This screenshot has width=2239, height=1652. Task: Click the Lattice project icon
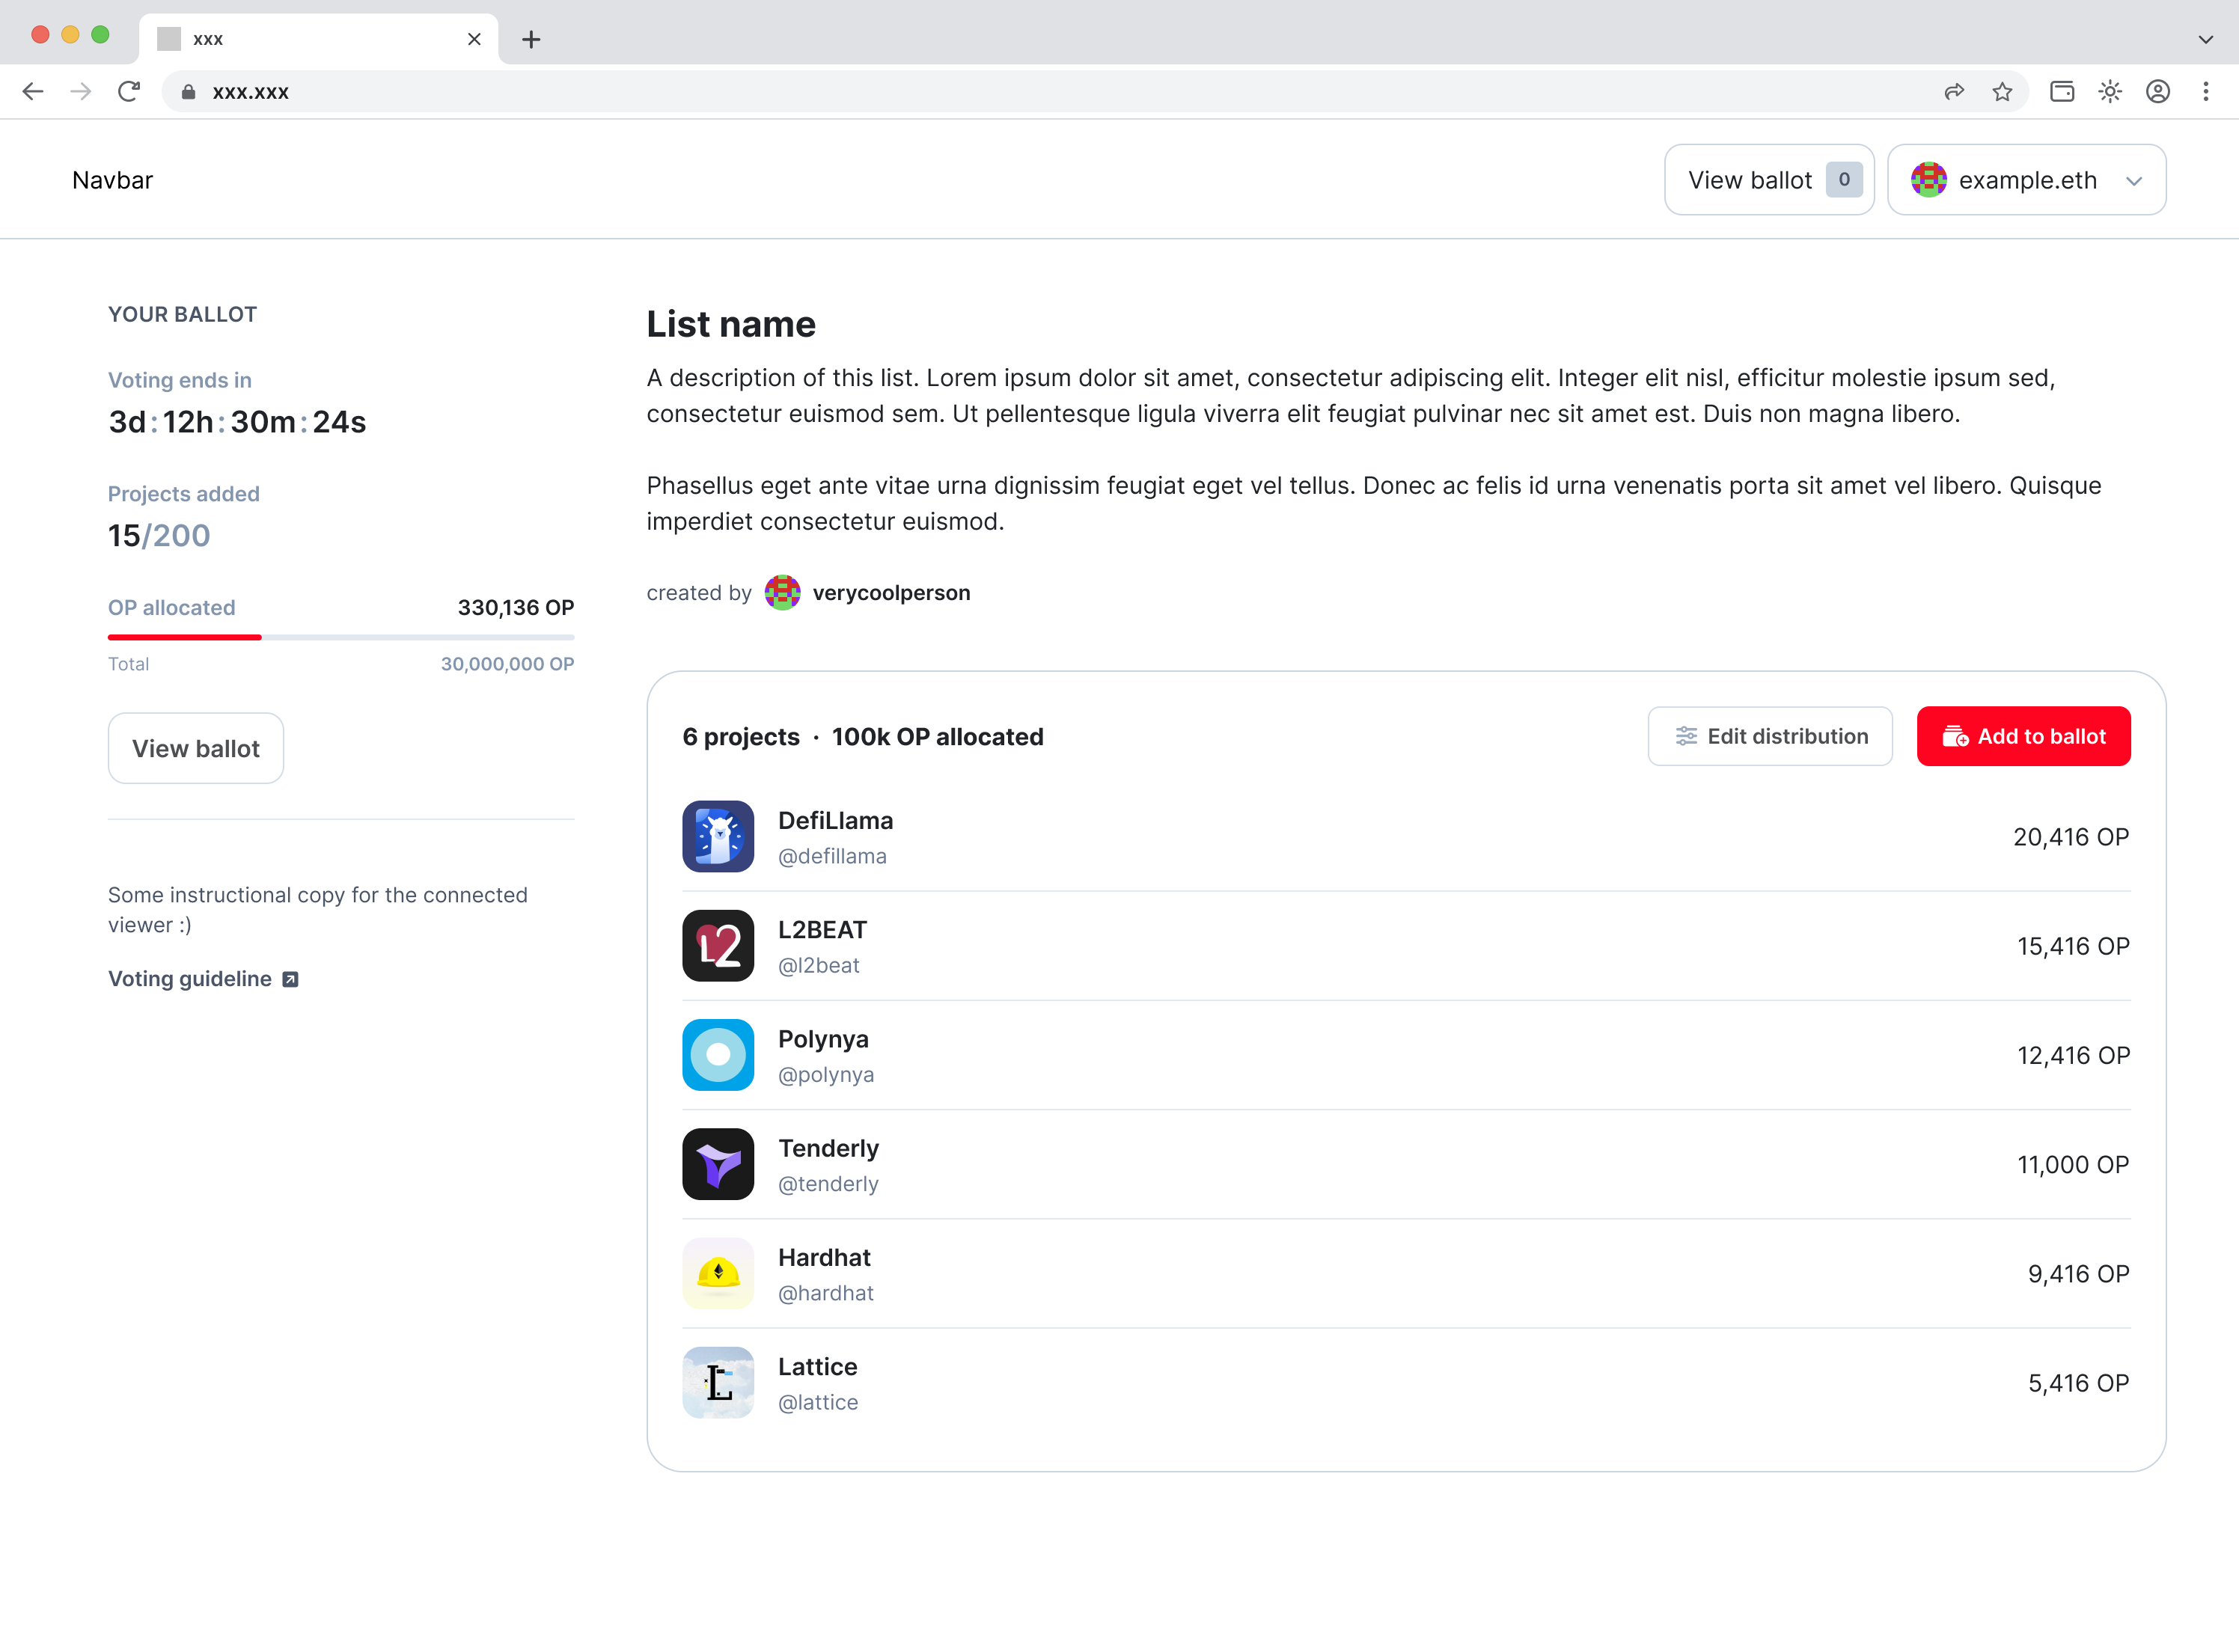point(718,1382)
